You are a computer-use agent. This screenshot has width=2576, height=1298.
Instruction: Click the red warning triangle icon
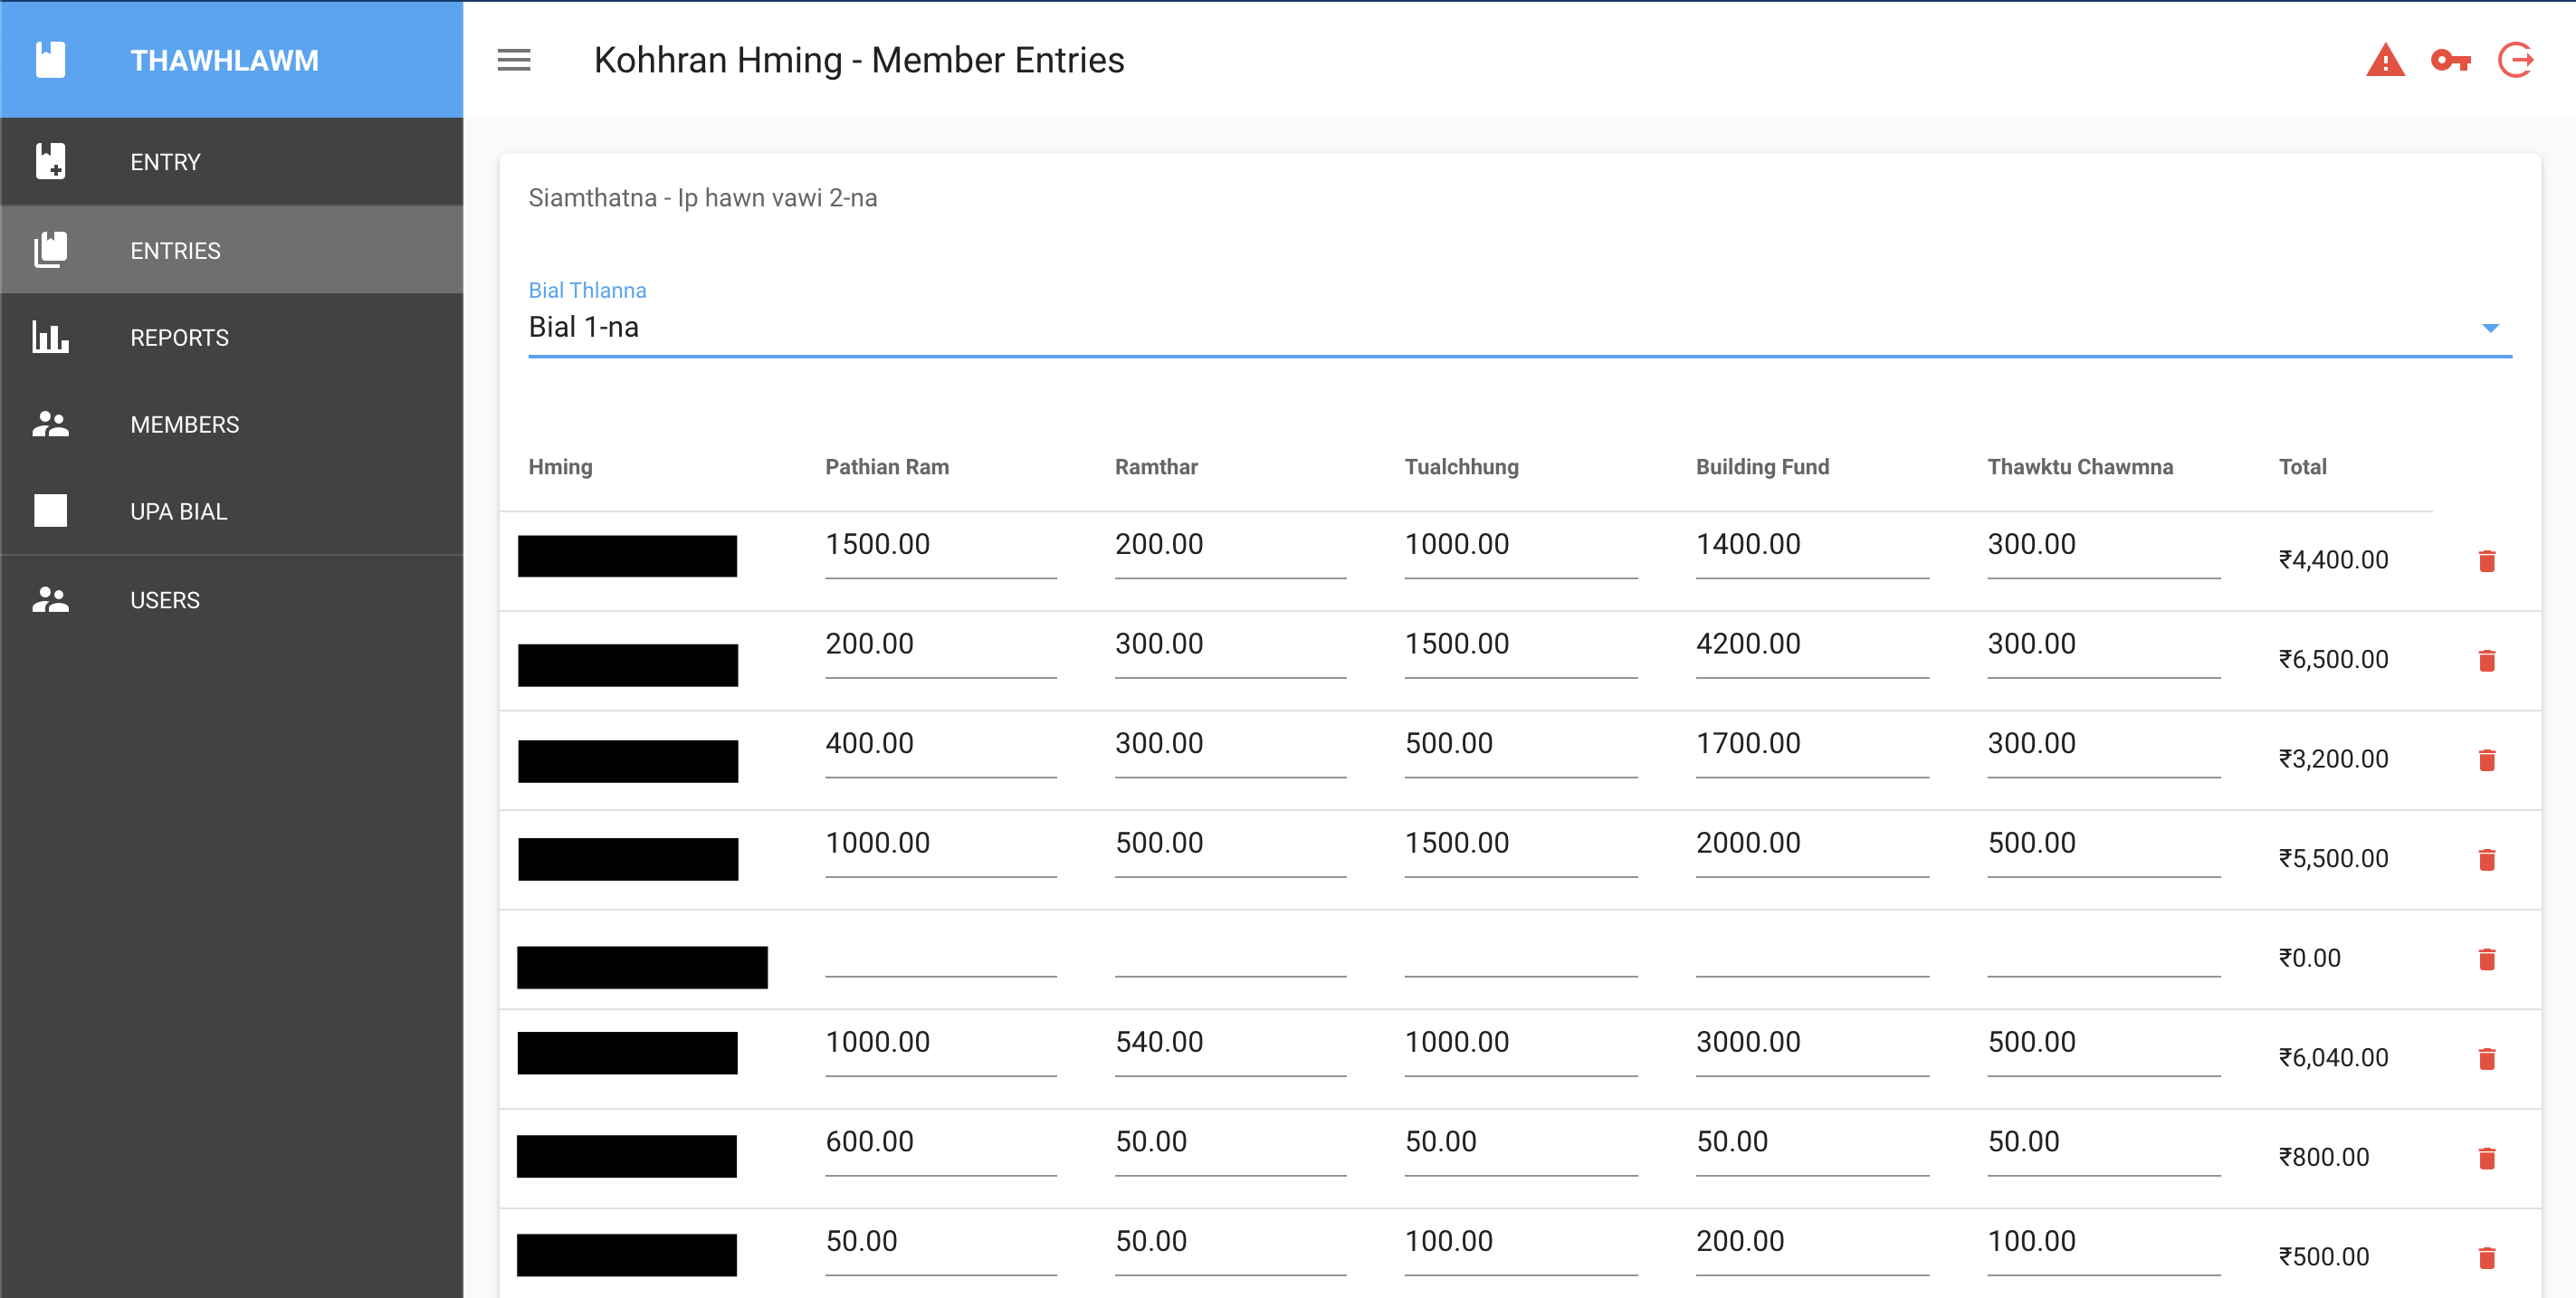click(2385, 61)
